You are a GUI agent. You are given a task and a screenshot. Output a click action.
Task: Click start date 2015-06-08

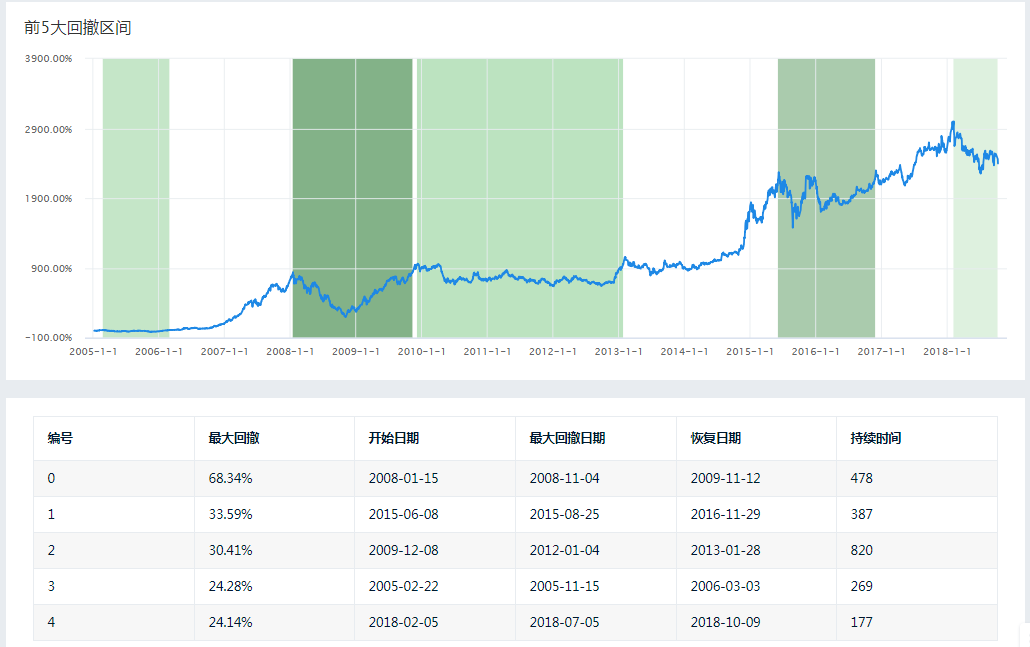pos(403,514)
